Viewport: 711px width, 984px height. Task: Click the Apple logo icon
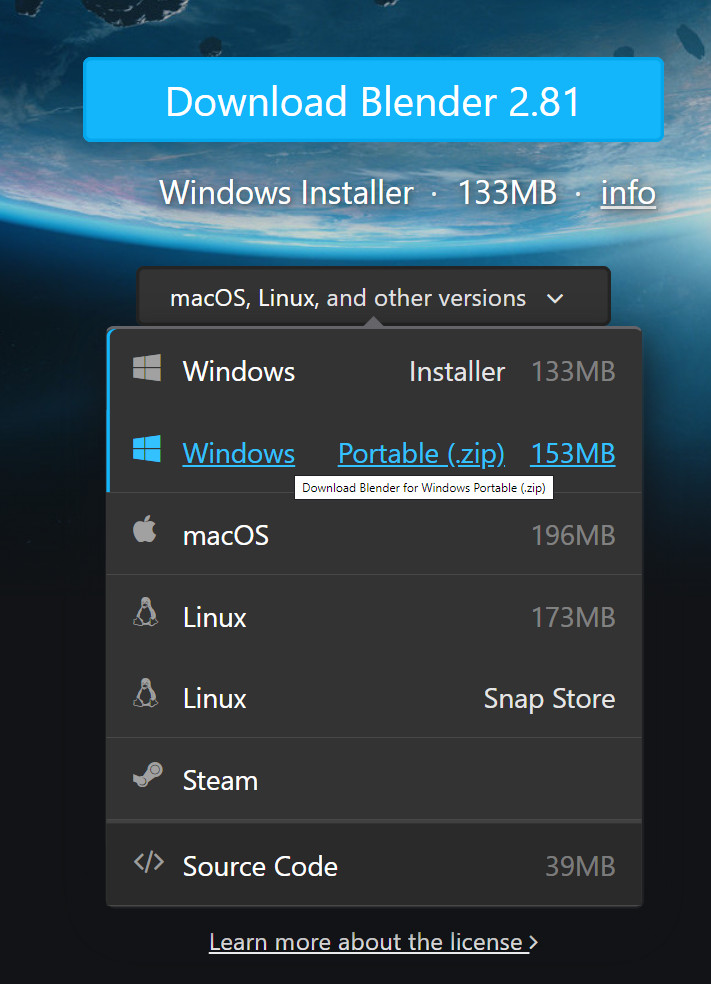point(145,529)
